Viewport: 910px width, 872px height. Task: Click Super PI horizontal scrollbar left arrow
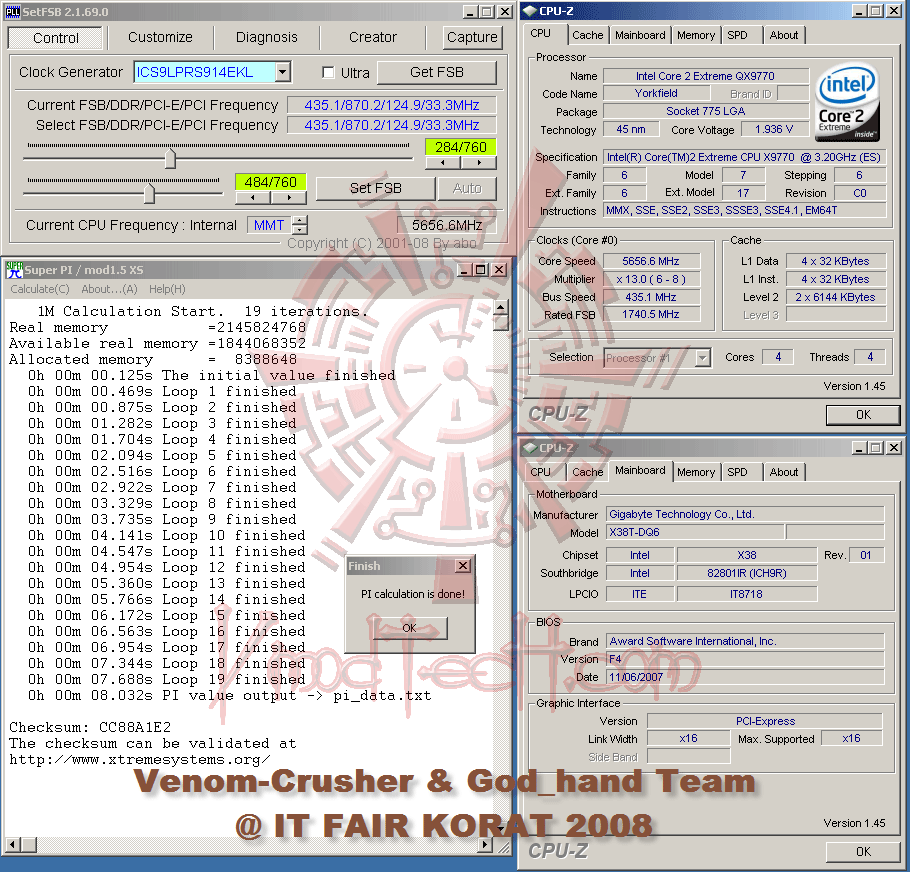(13, 845)
